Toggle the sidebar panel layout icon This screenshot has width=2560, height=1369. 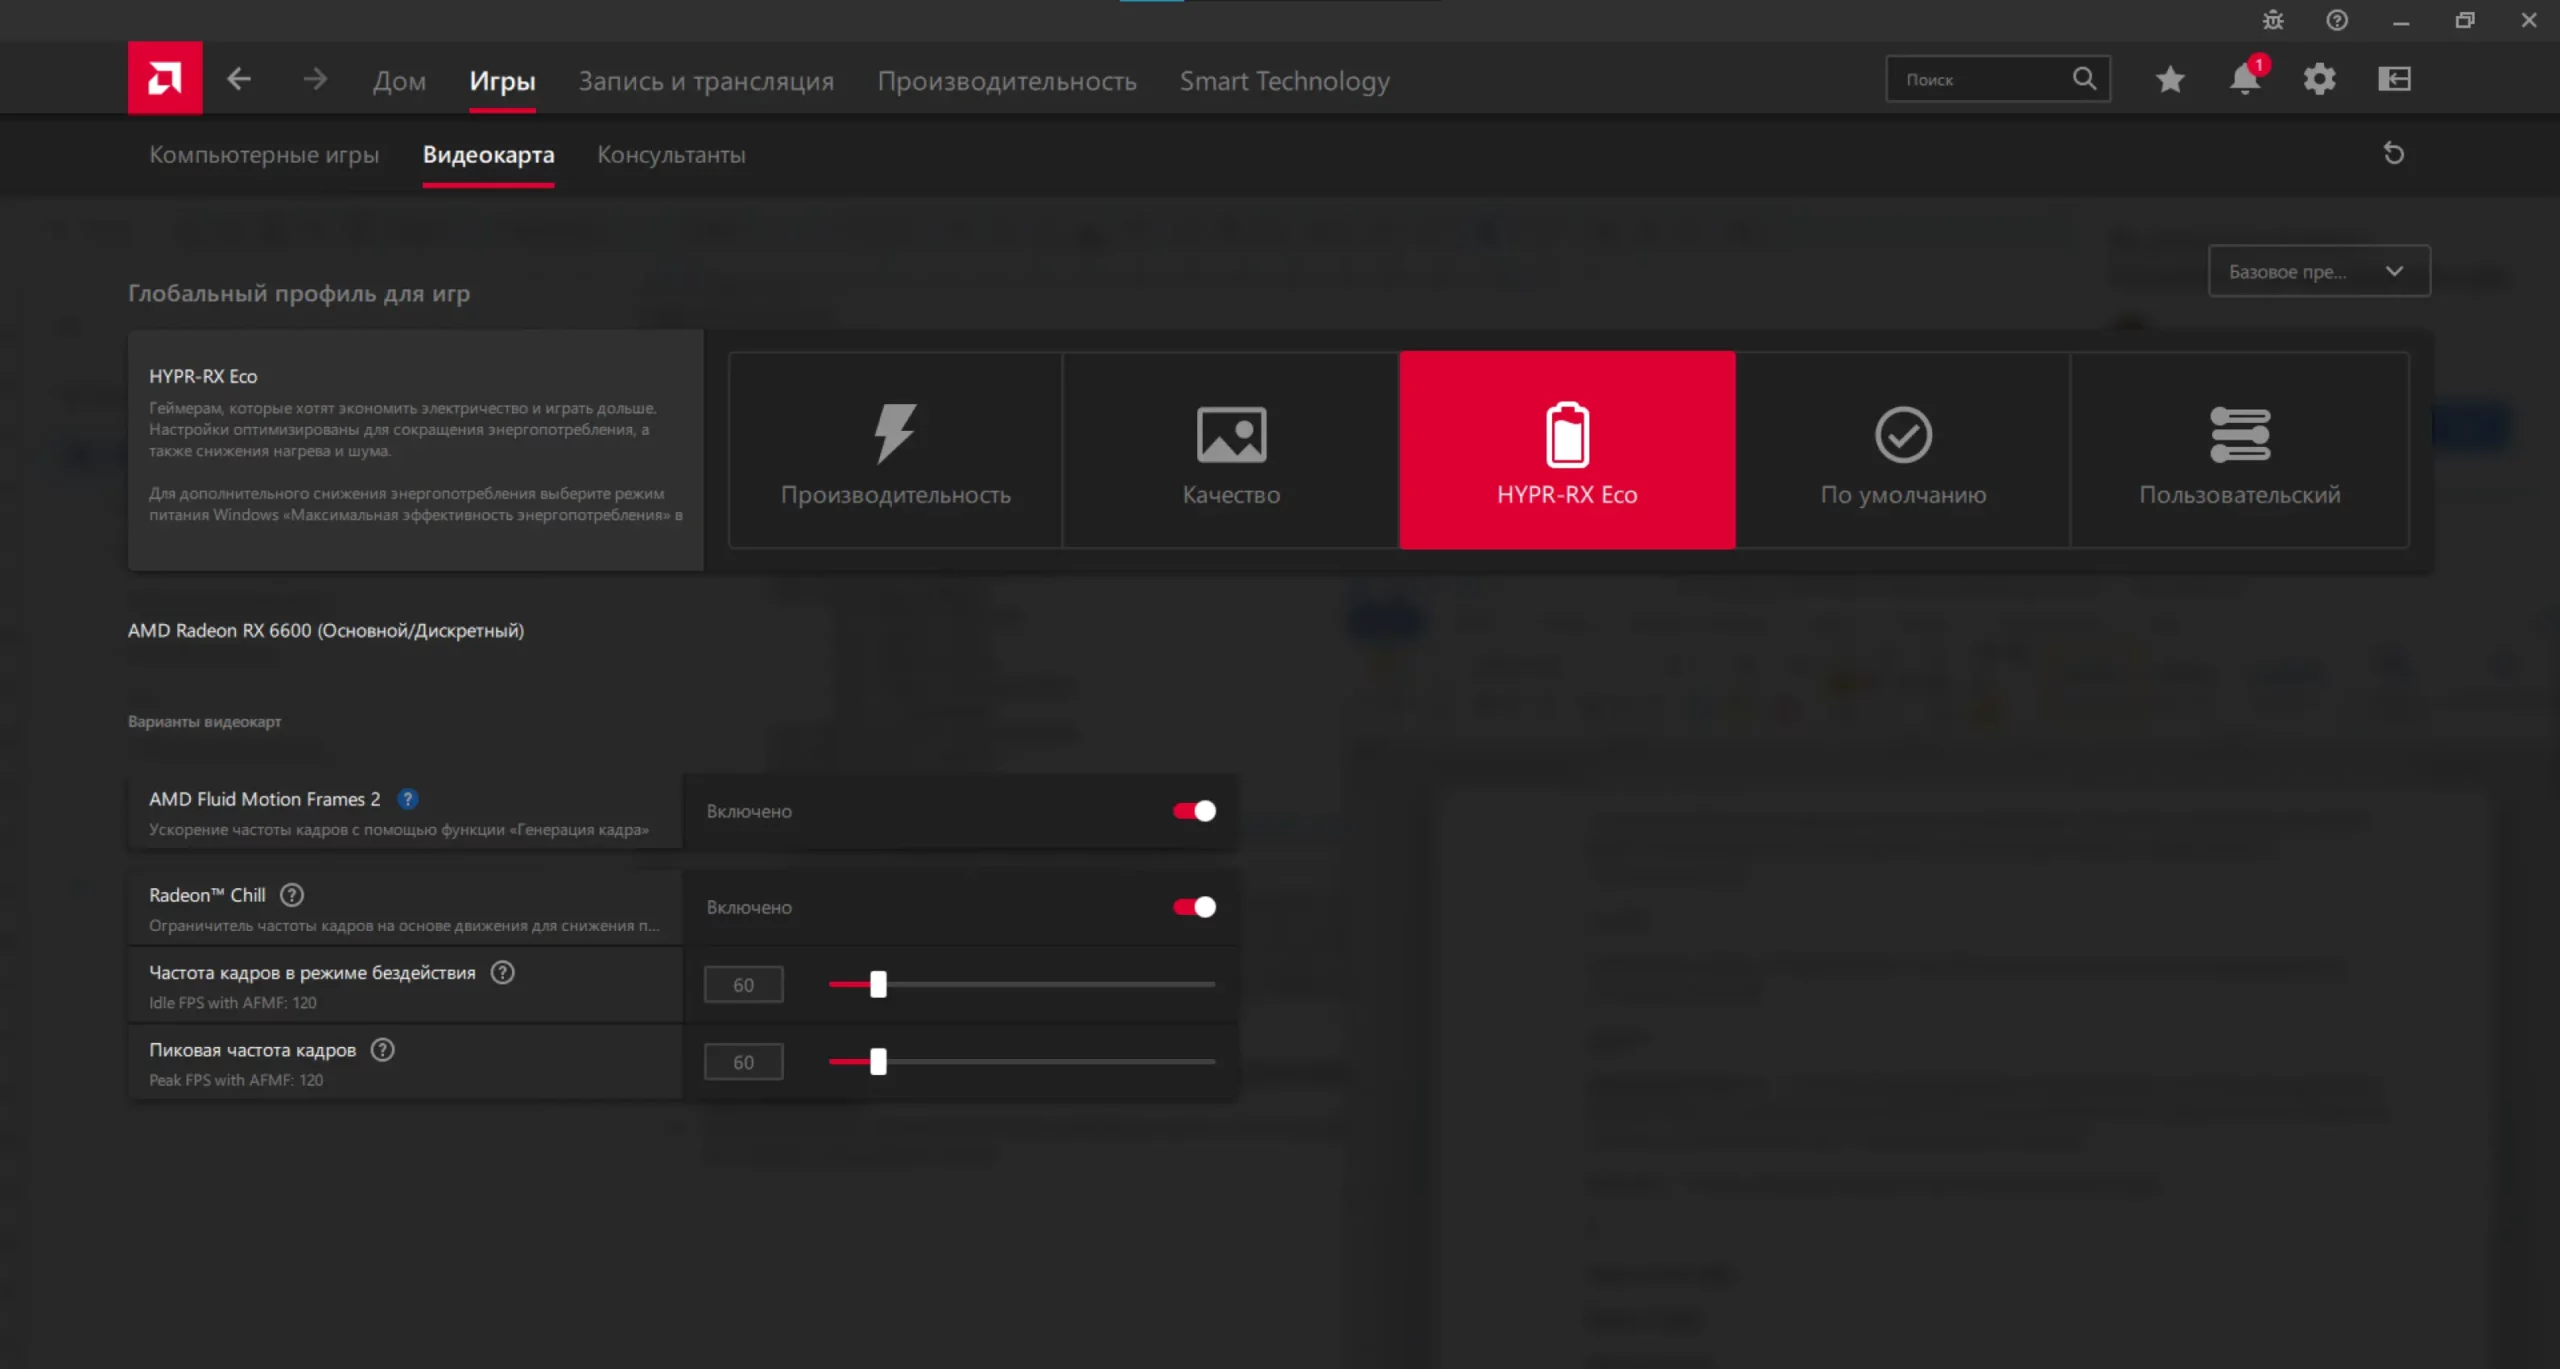2394,79
